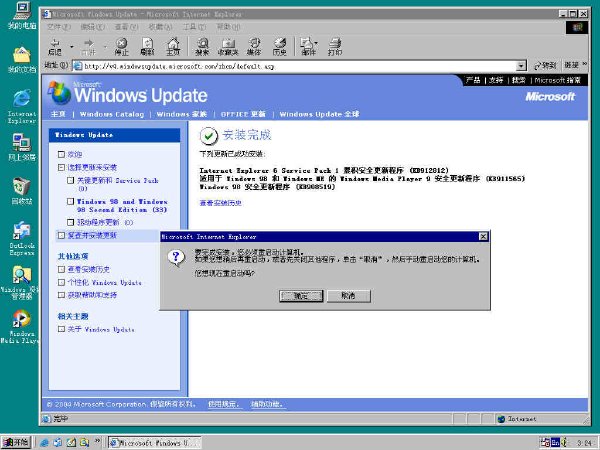
Task: Click 确定 (OK) to restart now
Action: (301, 295)
